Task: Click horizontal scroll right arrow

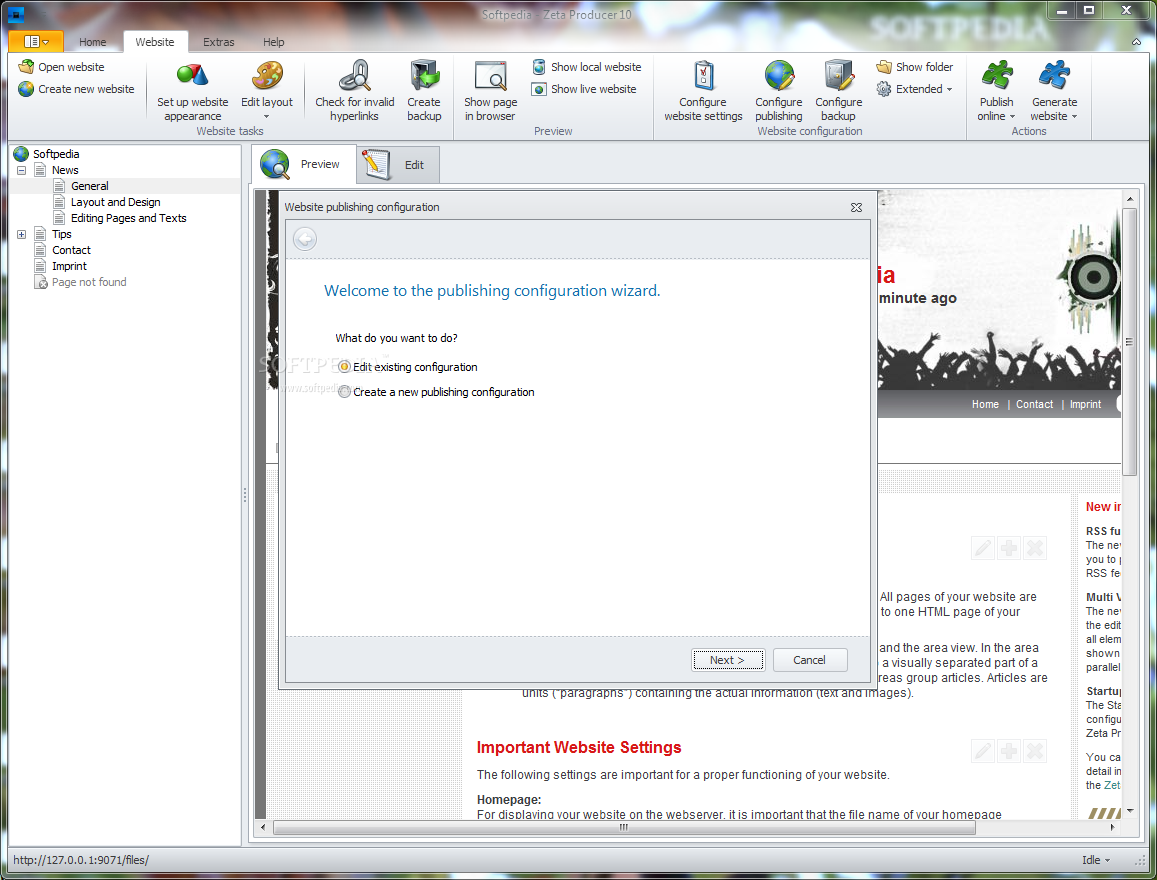Action: coord(1113,828)
